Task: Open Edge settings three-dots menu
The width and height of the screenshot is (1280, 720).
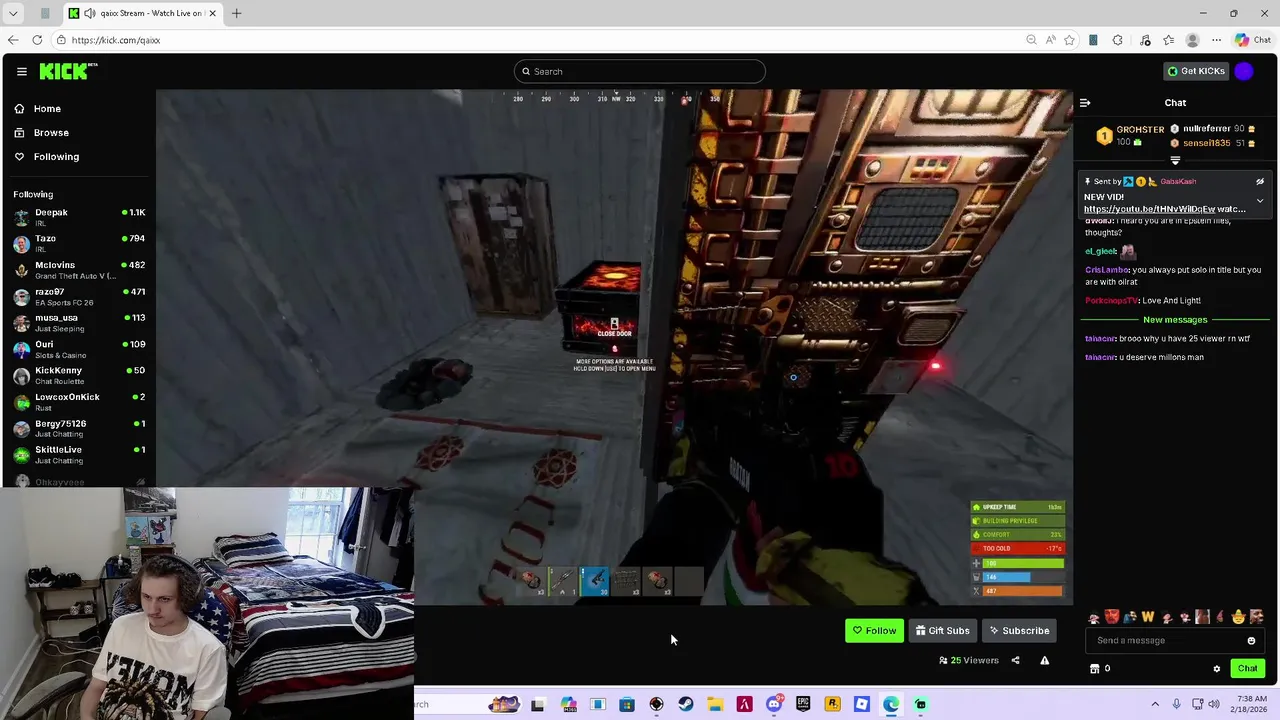Action: (1216, 40)
